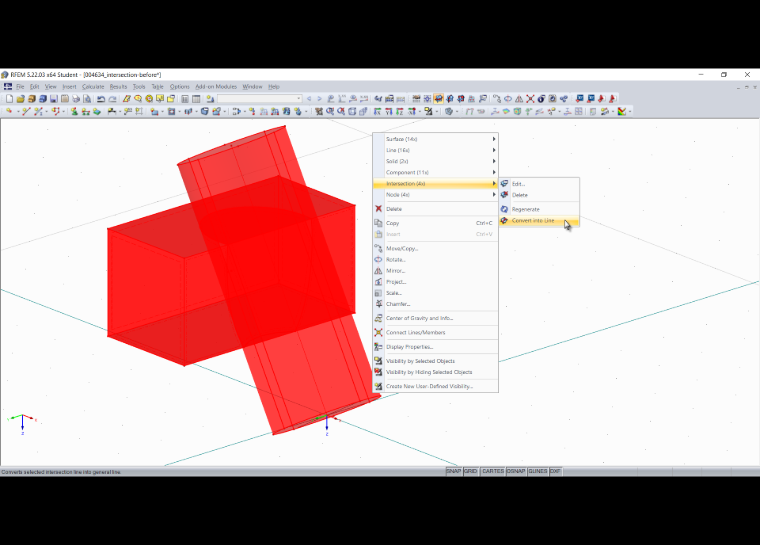
Task: Choose Convert into Line in the submenu
Action: coord(539,221)
